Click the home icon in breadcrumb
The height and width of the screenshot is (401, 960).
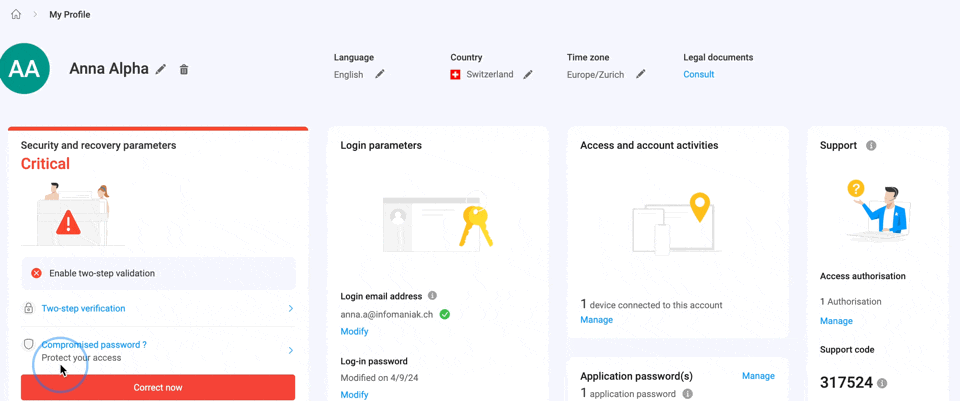(x=16, y=14)
